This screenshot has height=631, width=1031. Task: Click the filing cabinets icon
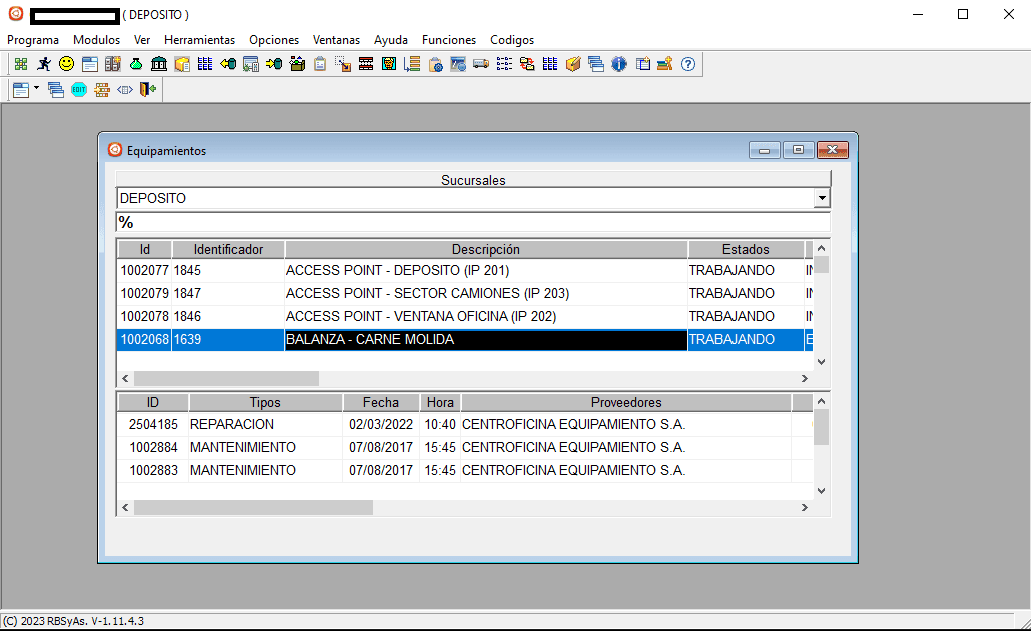pos(112,64)
